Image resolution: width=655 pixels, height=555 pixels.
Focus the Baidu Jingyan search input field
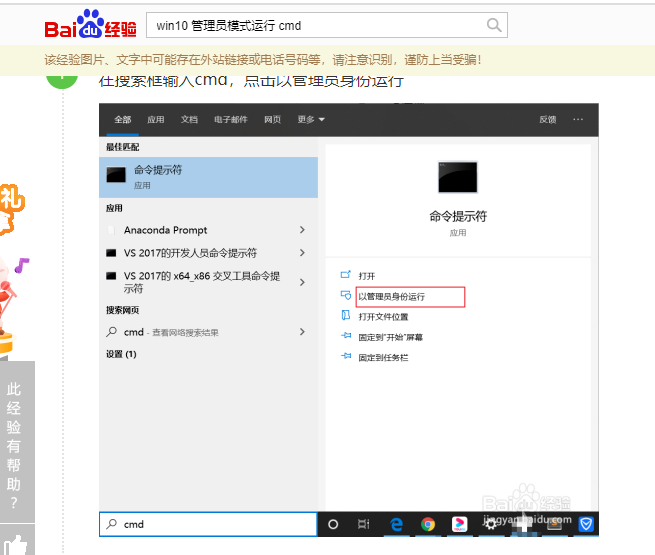click(x=327, y=25)
